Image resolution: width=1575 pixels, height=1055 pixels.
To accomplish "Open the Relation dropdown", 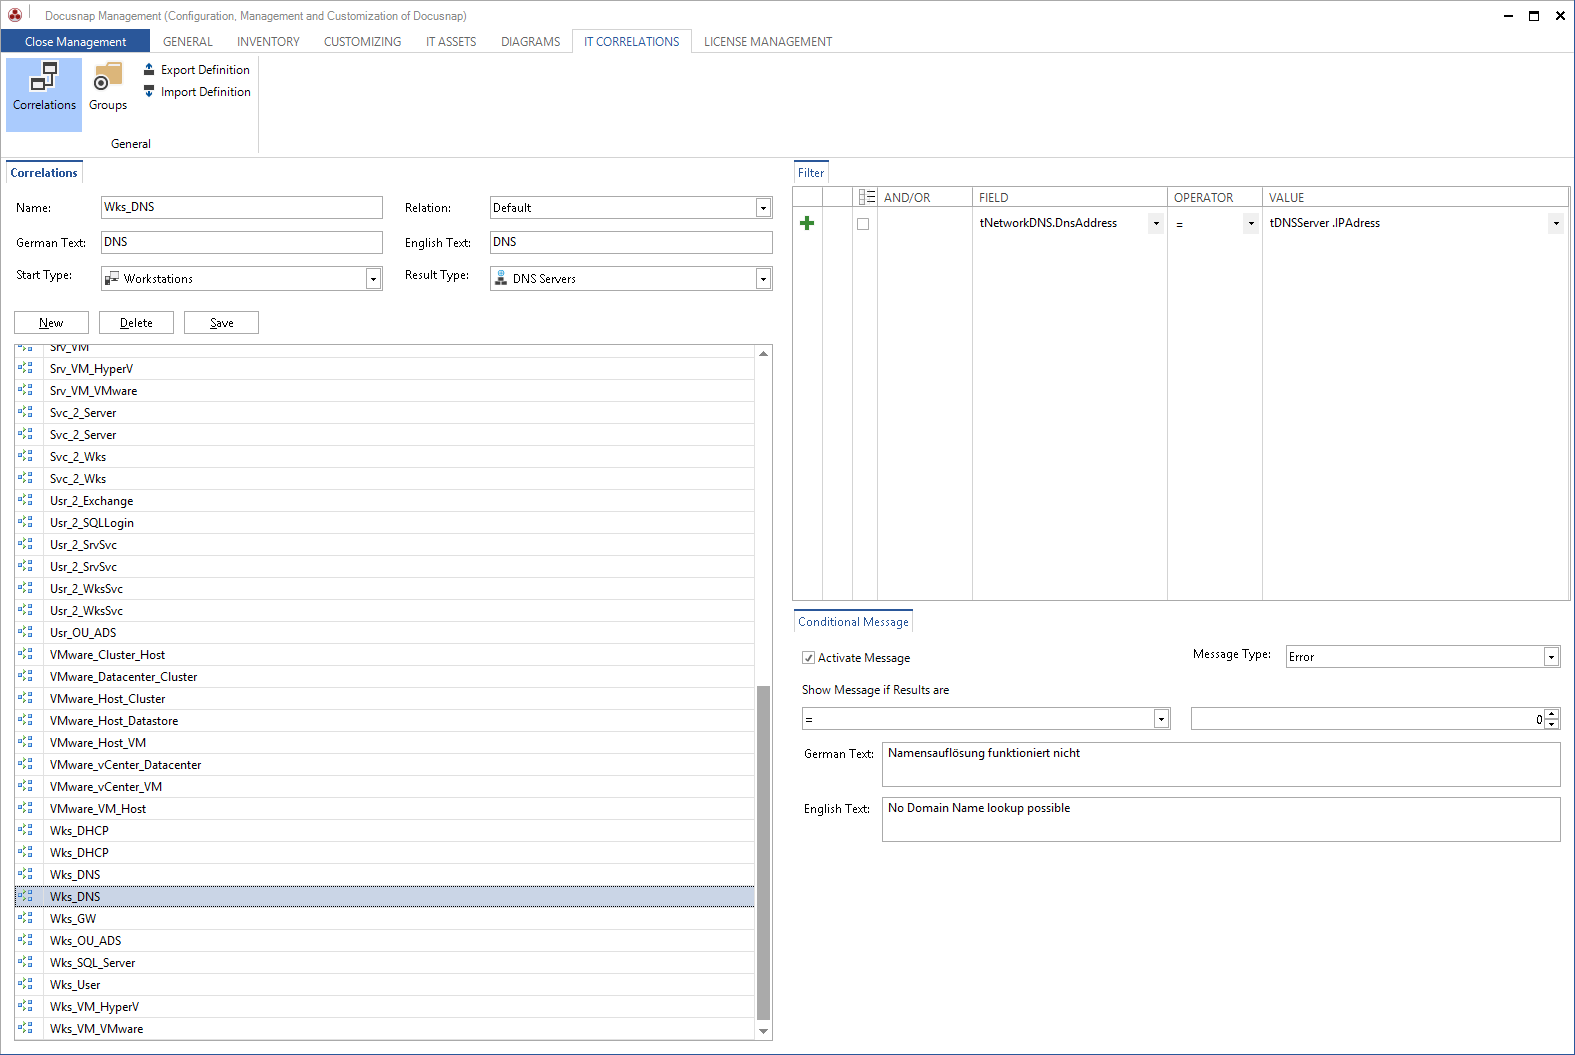I will [763, 208].
